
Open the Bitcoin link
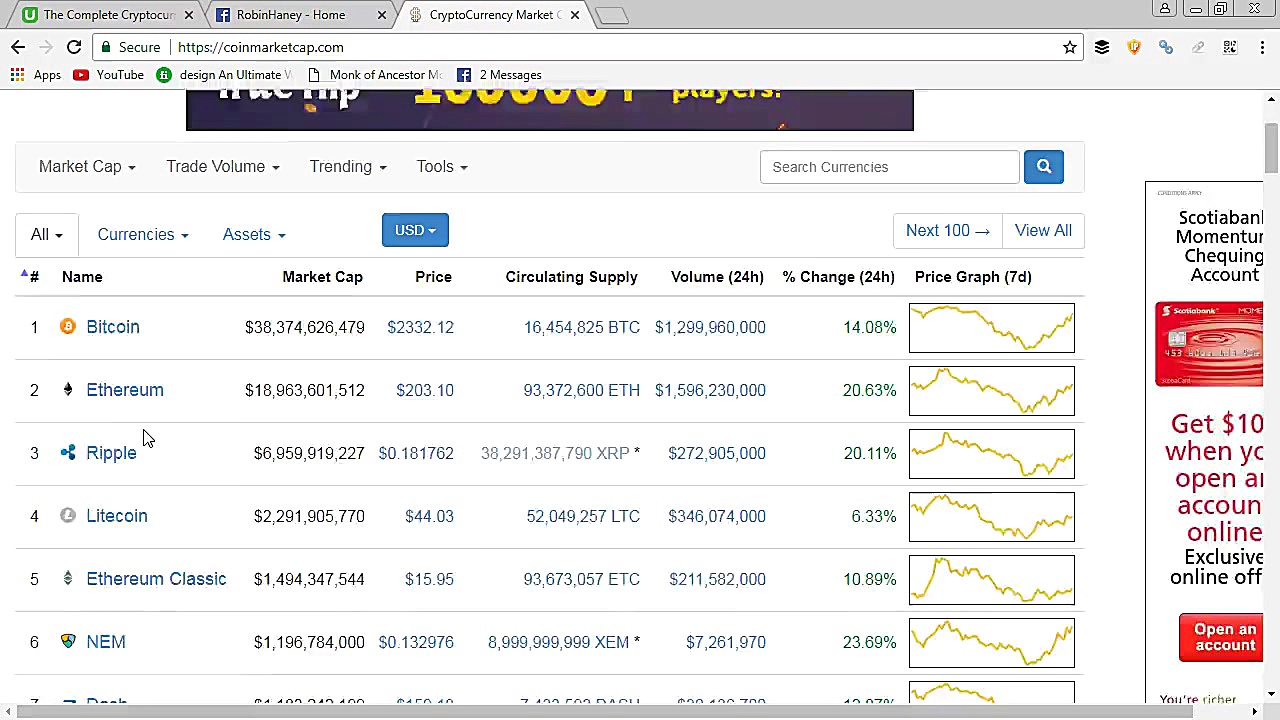tap(113, 327)
